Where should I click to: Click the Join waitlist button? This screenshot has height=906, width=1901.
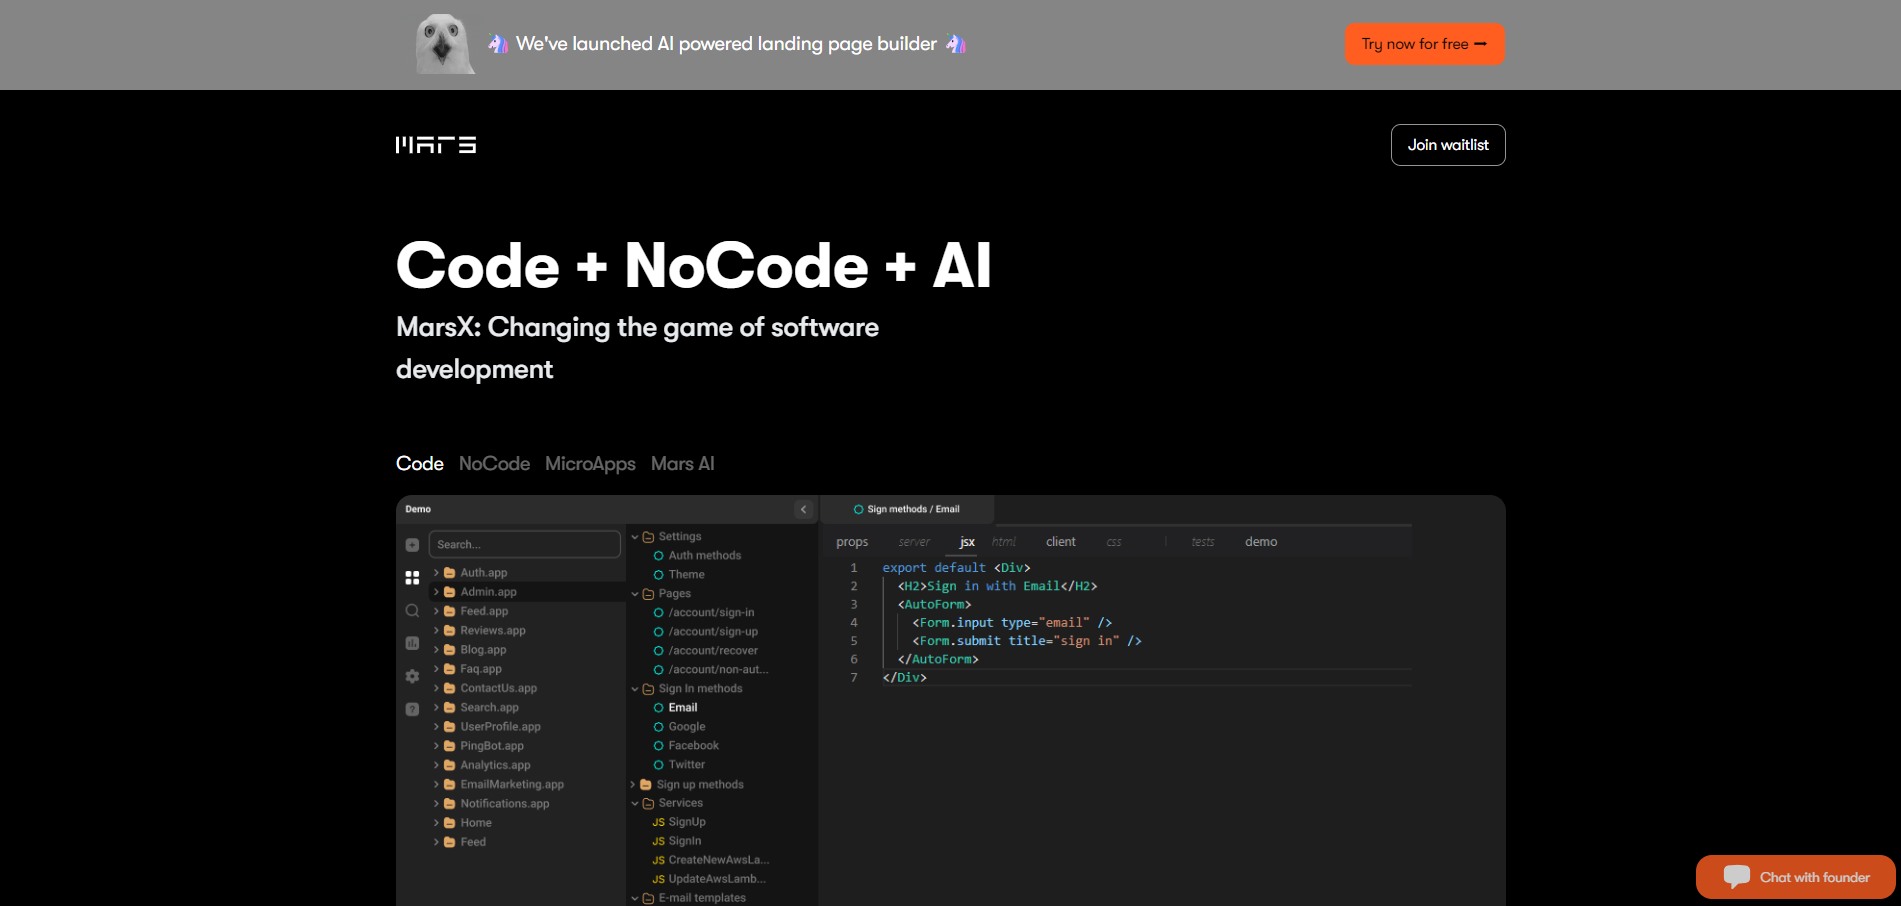point(1448,145)
